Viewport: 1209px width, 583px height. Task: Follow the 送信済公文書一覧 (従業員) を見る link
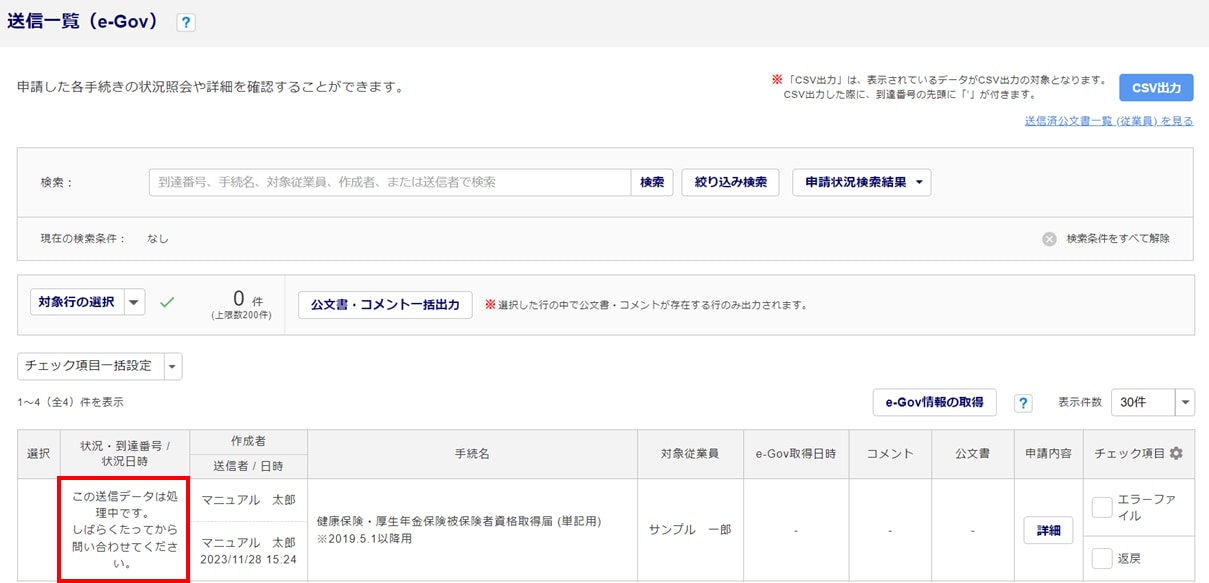[x=1108, y=121]
